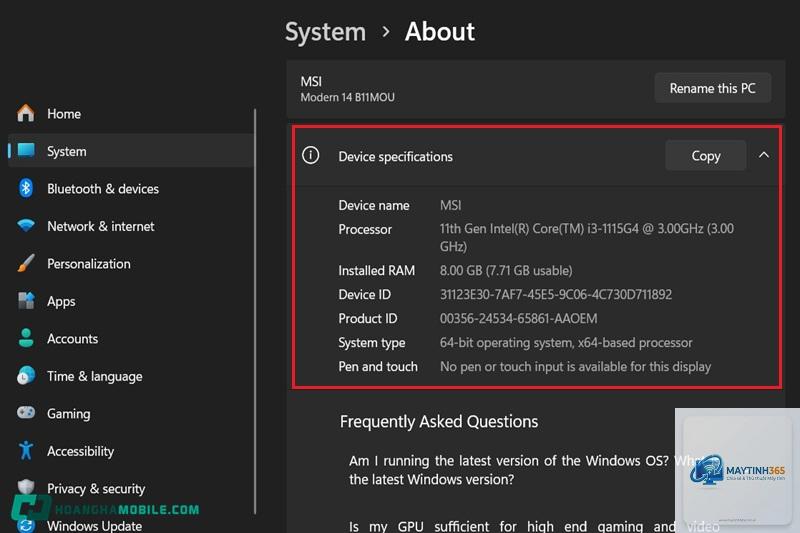Copy the device specifications

click(706, 156)
